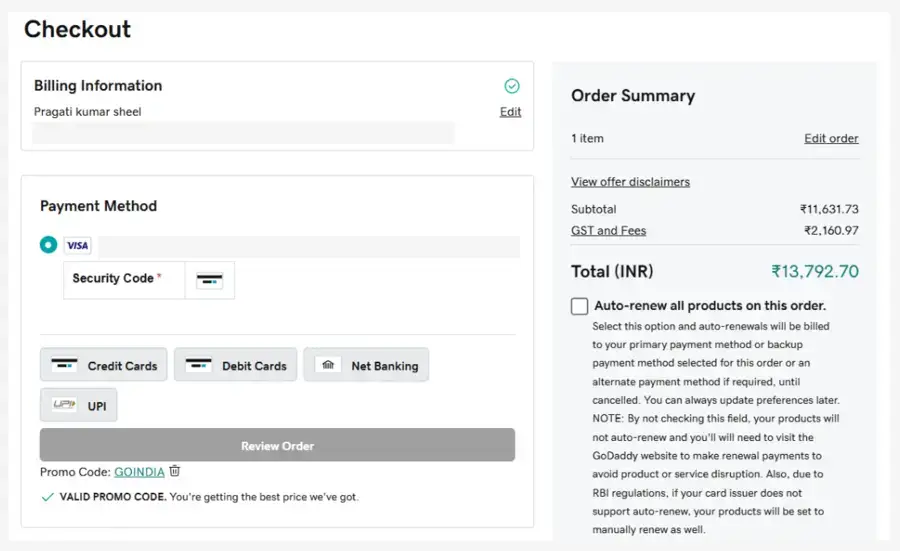Click the green billing verified checkmark icon
The image size is (900, 551).
pos(511,86)
